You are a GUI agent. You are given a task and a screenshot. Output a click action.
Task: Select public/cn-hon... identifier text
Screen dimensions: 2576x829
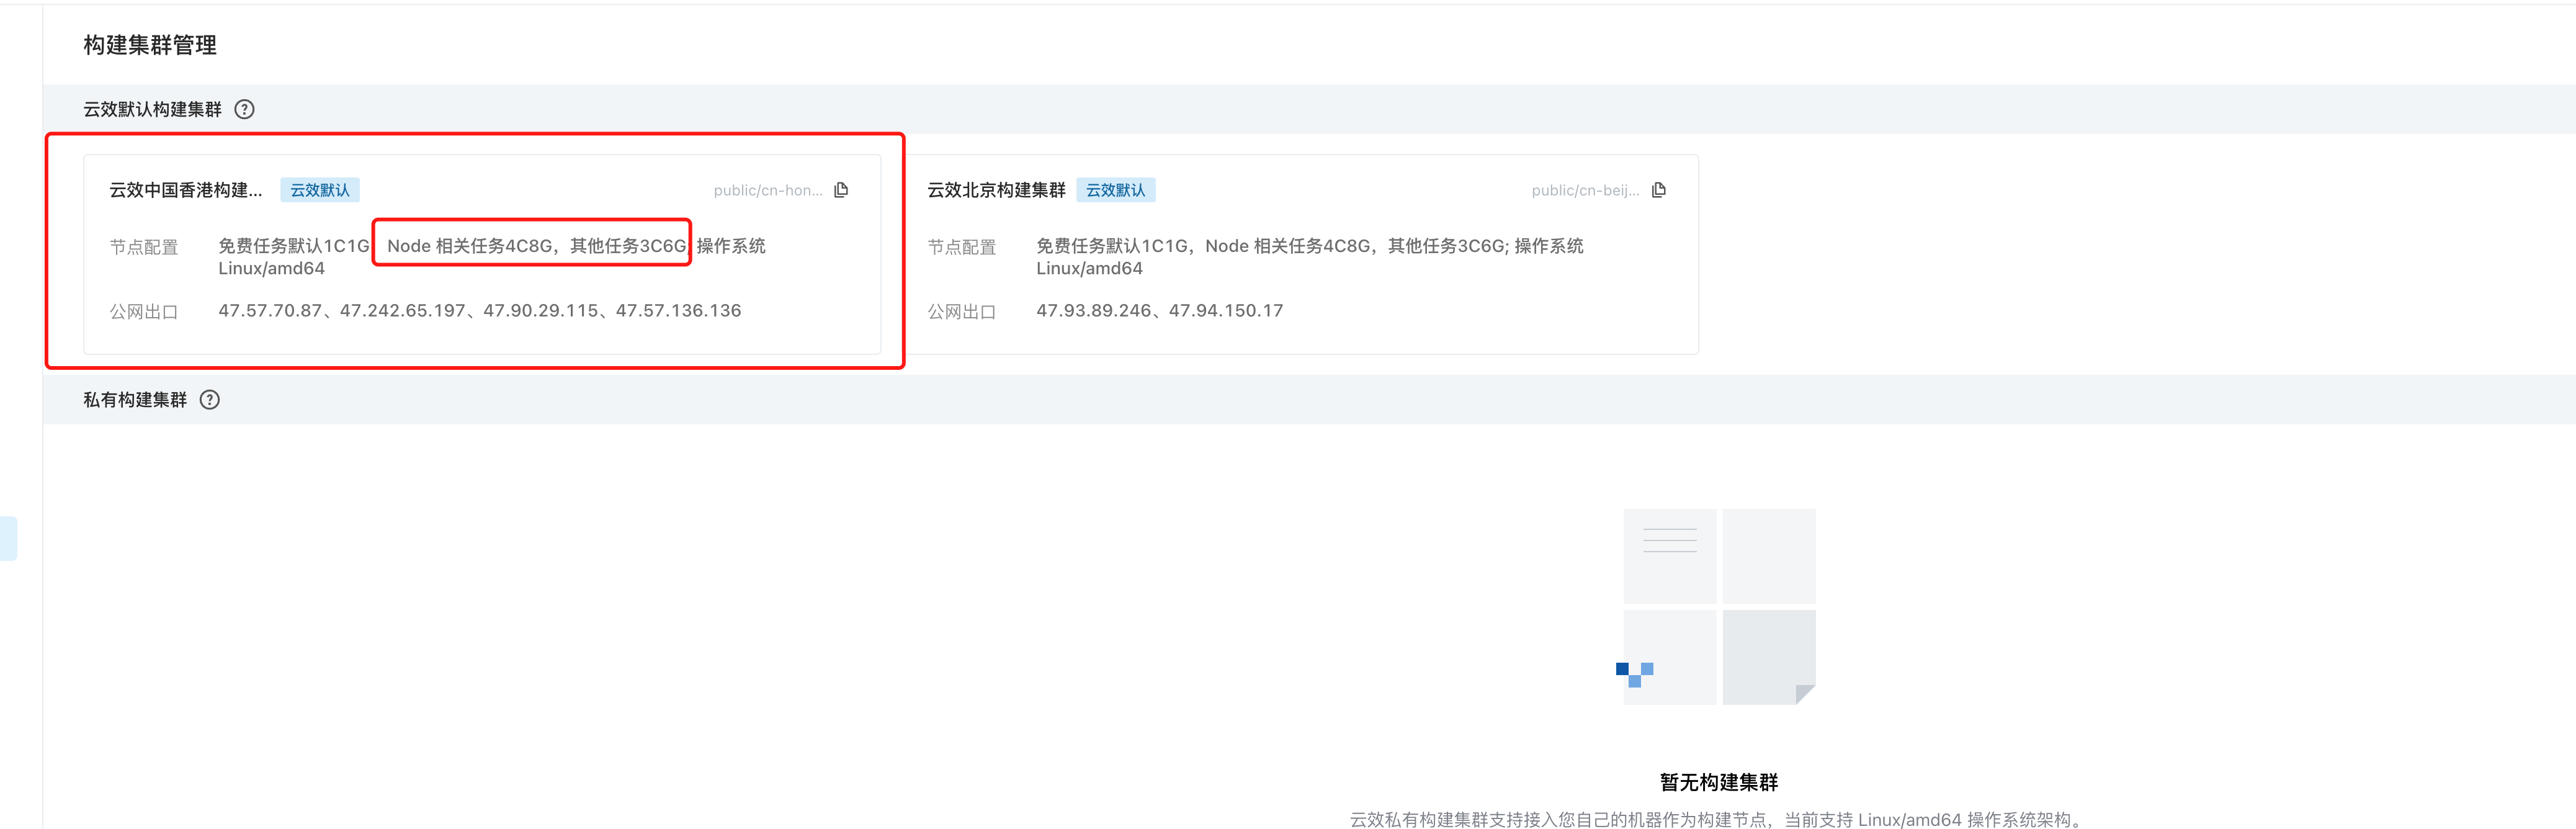click(x=768, y=190)
